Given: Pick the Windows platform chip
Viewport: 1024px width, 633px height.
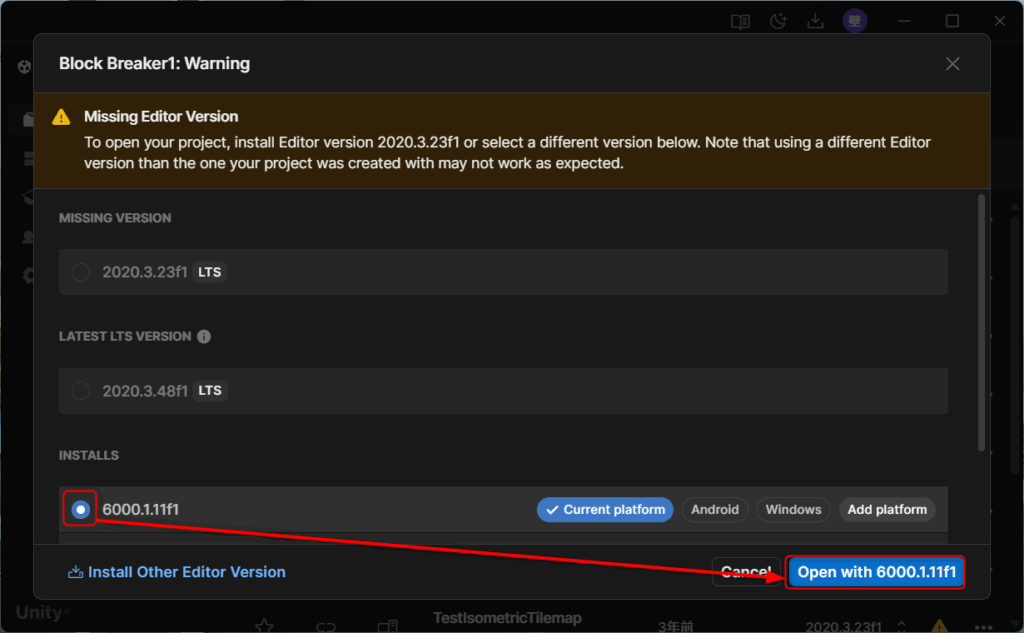Looking at the screenshot, I should coord(793,510).
